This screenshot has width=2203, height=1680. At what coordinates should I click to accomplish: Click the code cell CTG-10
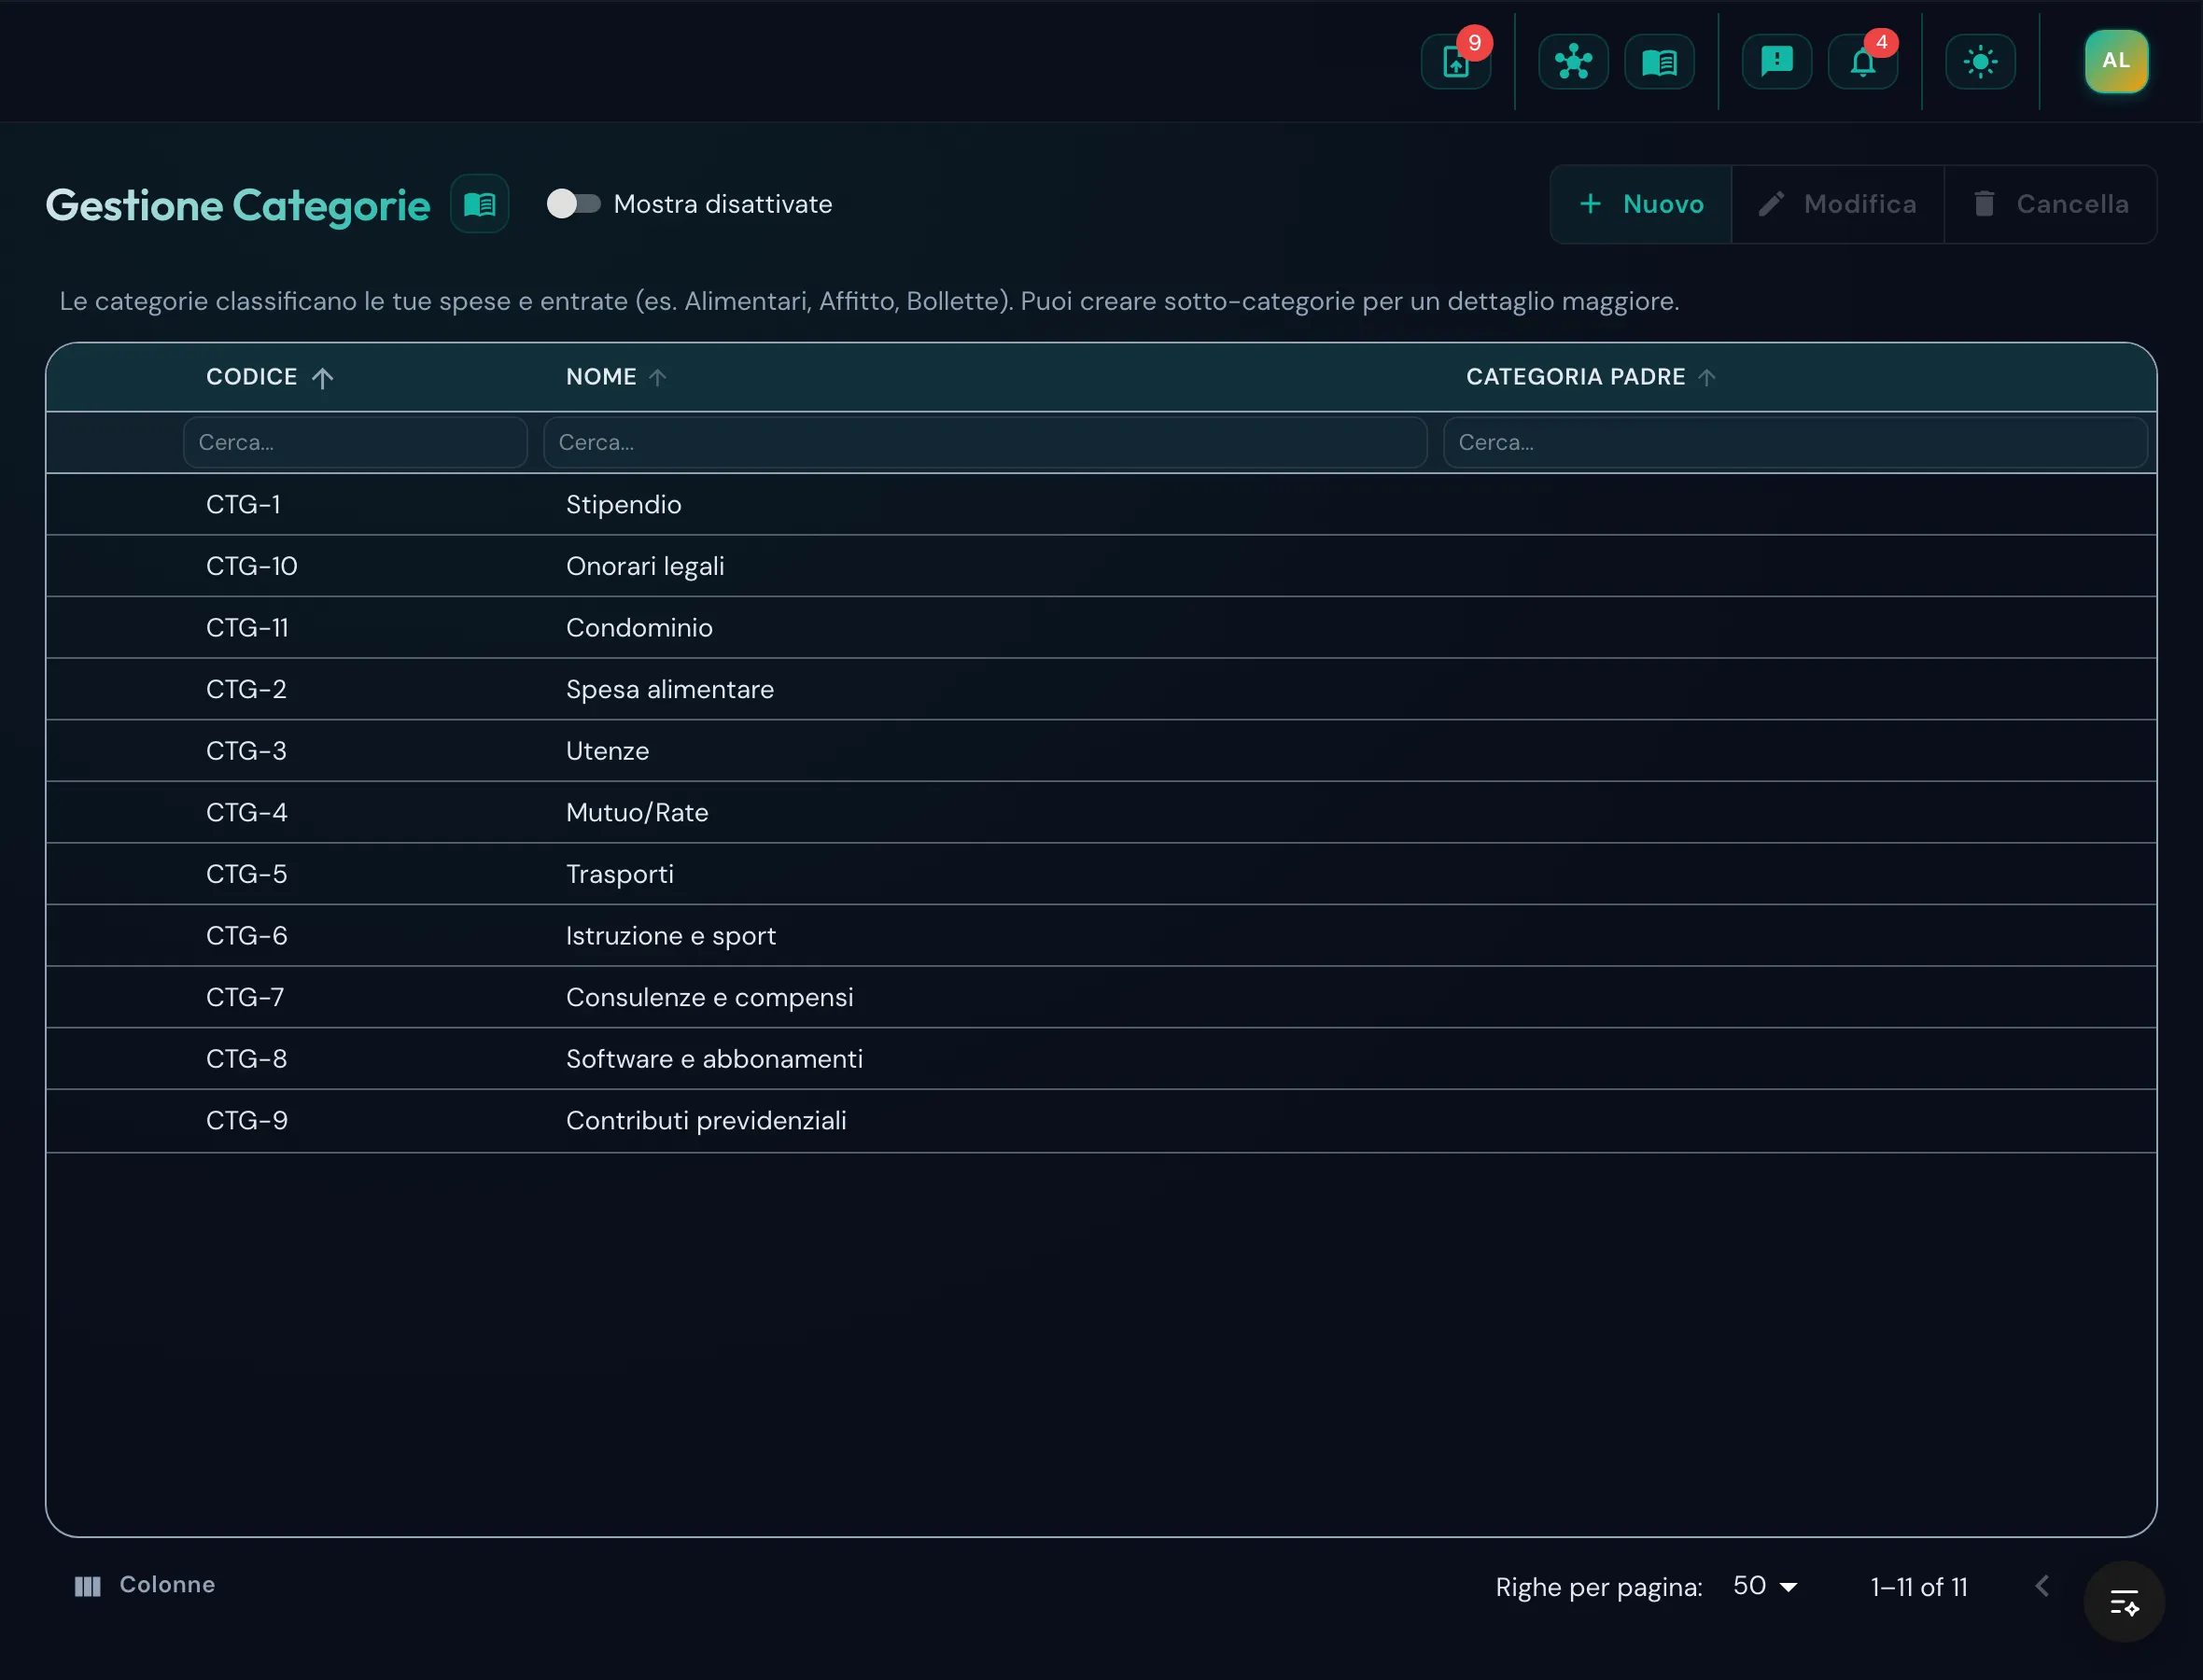252,566
